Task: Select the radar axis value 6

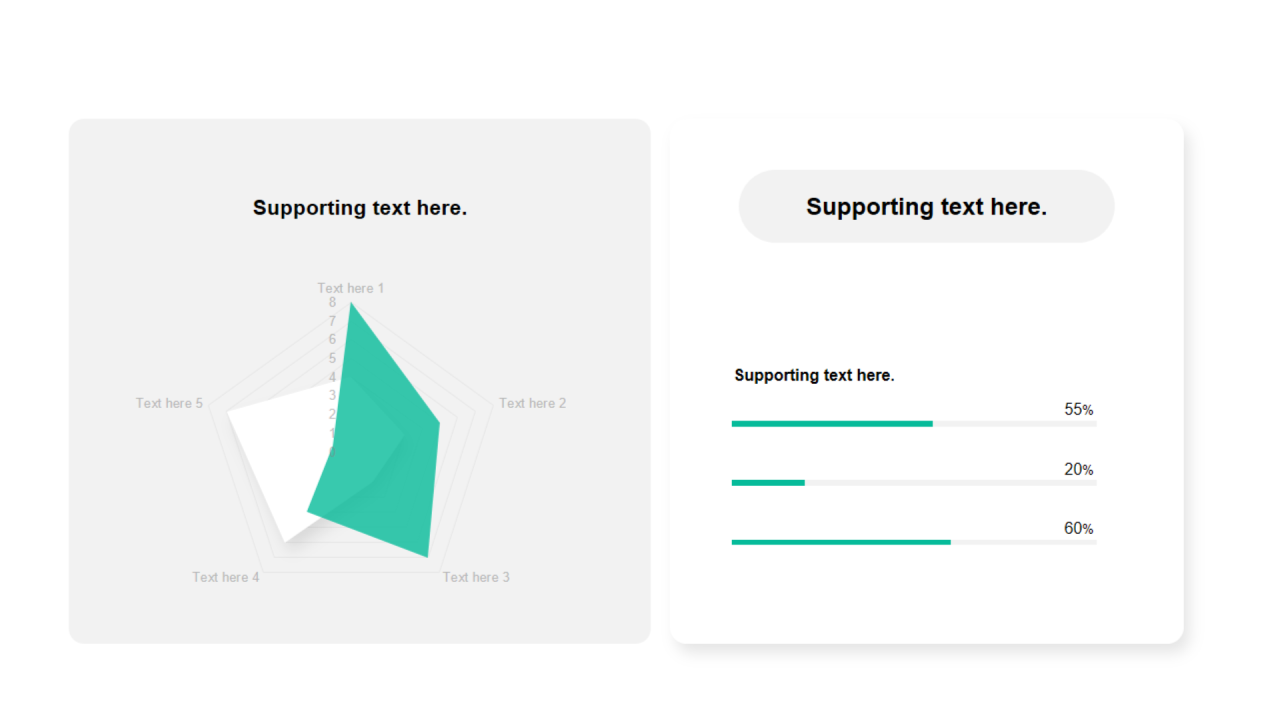Action: click(332, 339)
